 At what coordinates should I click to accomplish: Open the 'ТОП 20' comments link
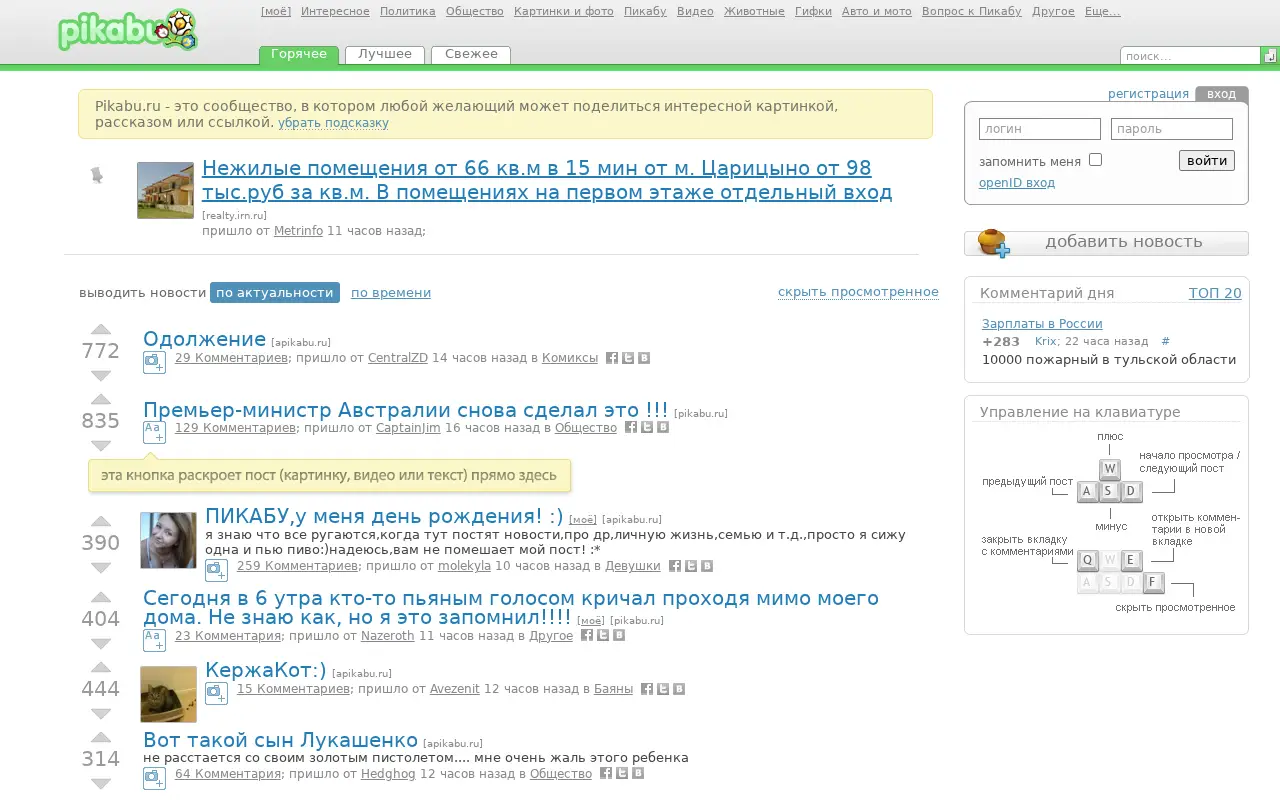1215,293
